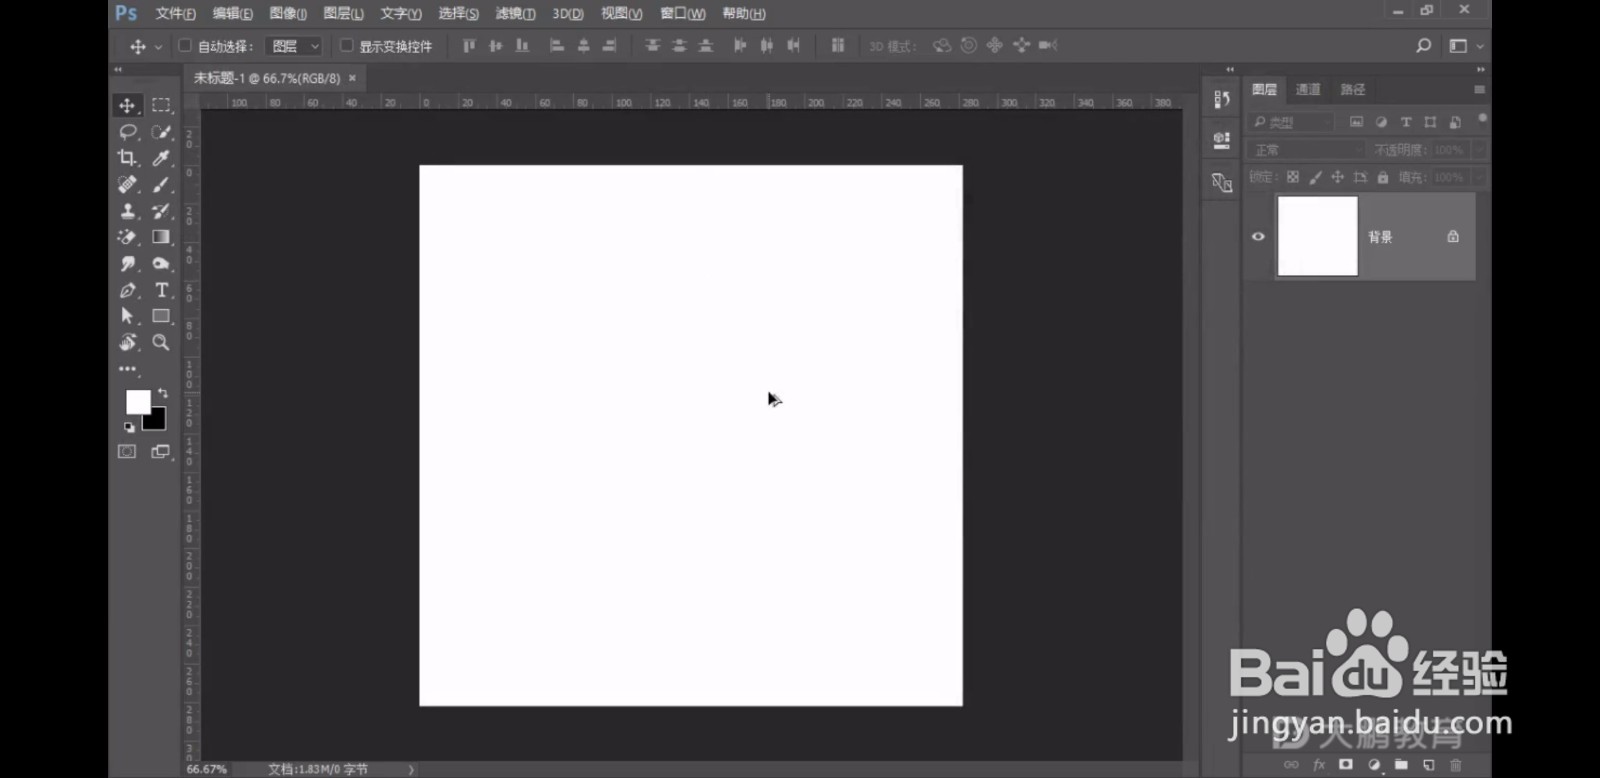Click align top edges icon
This screenshot has height=778, width=1600.
tap(469, 46)
